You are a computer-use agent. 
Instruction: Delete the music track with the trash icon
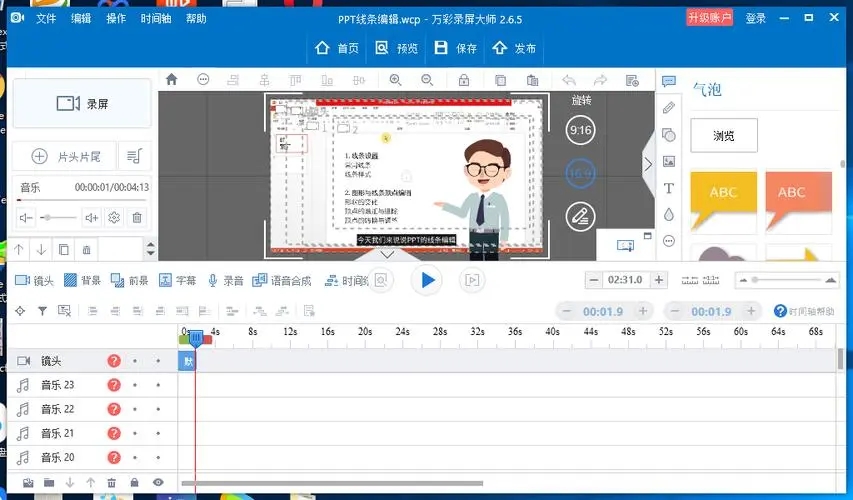coord(137,217)
